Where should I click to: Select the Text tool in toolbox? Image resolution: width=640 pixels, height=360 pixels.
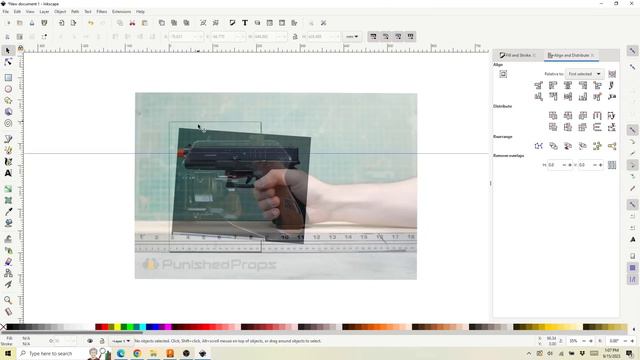click(x=8, y=173)
